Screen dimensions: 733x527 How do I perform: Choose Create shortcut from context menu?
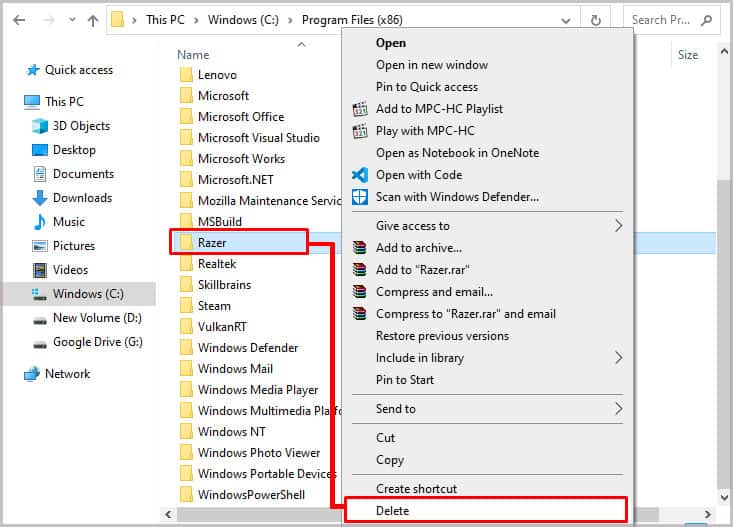tap(416, 489)
